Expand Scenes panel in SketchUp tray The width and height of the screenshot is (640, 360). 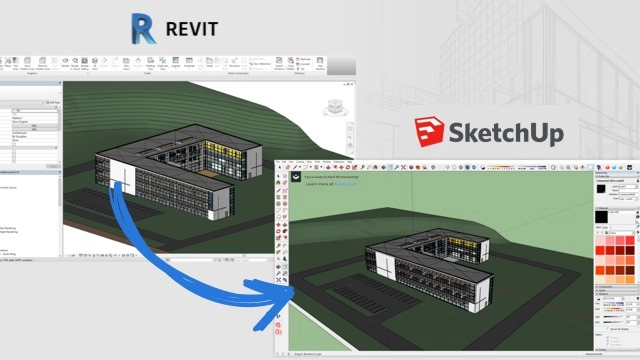(616, 350)
